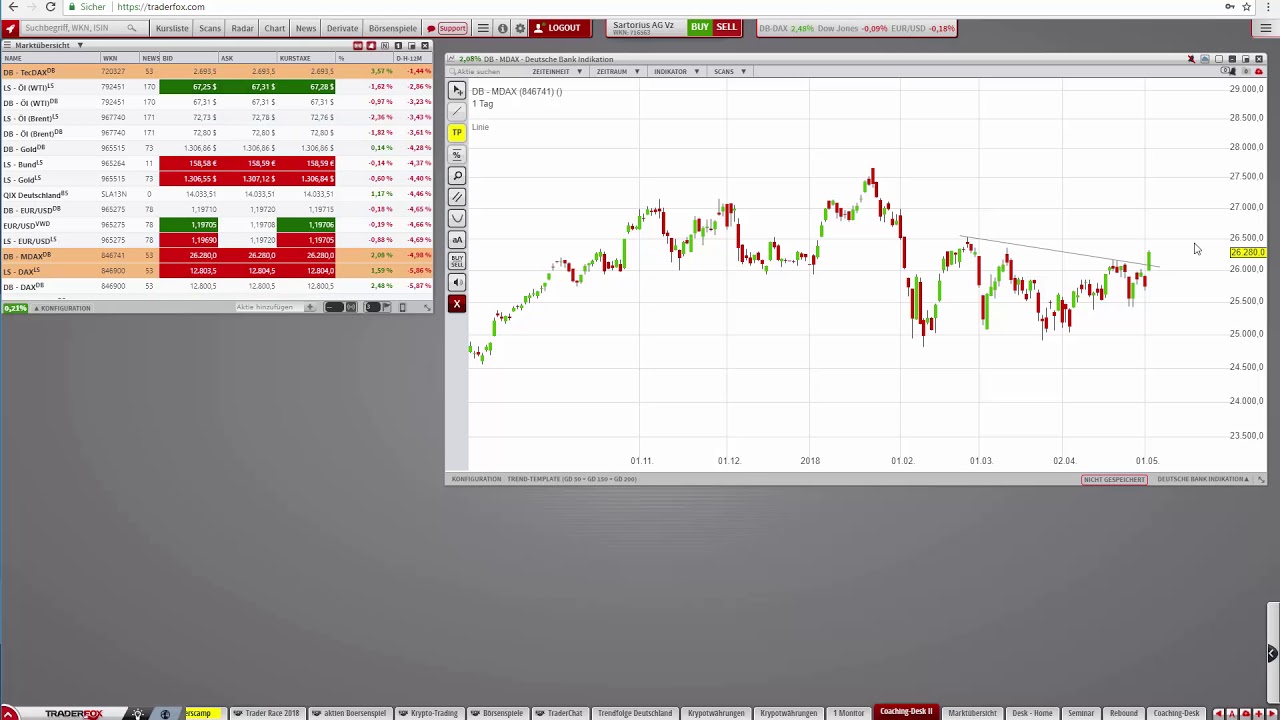Image resolution: width=1280 pixels, height=720 pixels.
Task: Click the chart BUY SELL tool icon
Action: [457, 261]
